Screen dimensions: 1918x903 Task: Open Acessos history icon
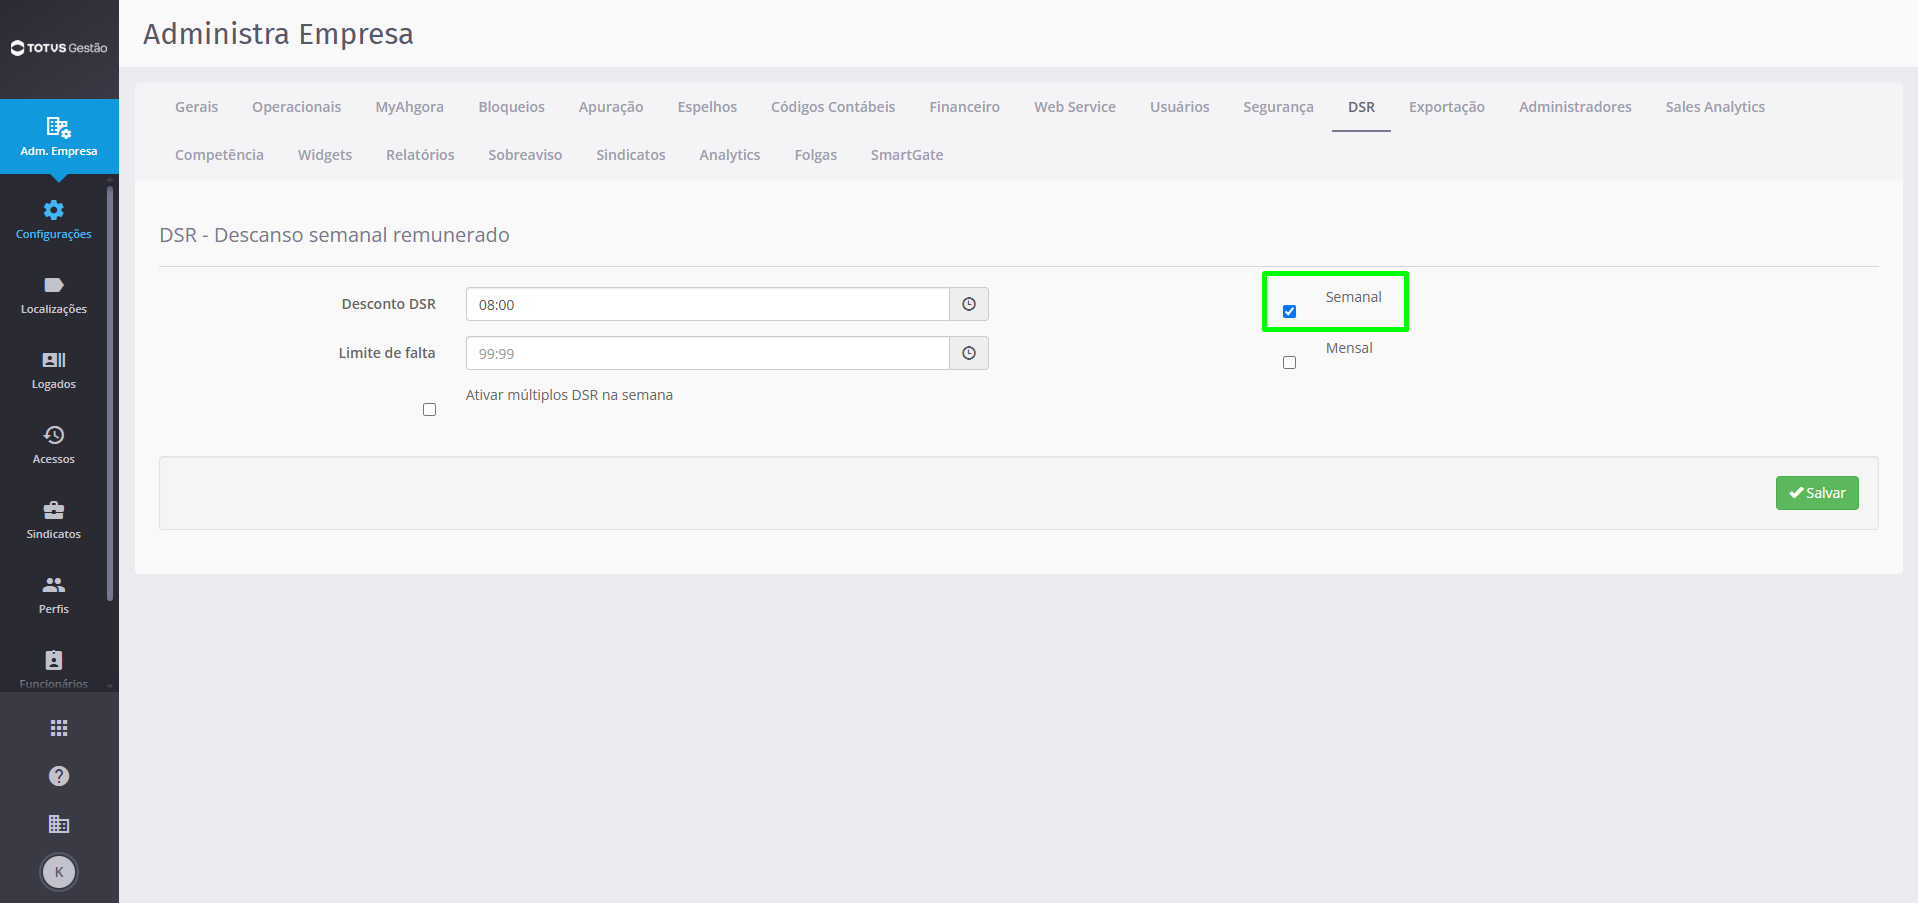point(54,435)
